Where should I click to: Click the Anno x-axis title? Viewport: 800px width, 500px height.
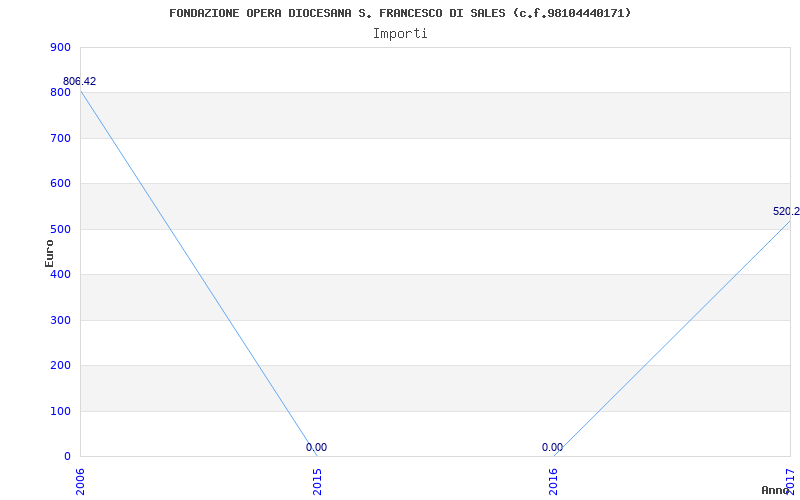(776, 490)
